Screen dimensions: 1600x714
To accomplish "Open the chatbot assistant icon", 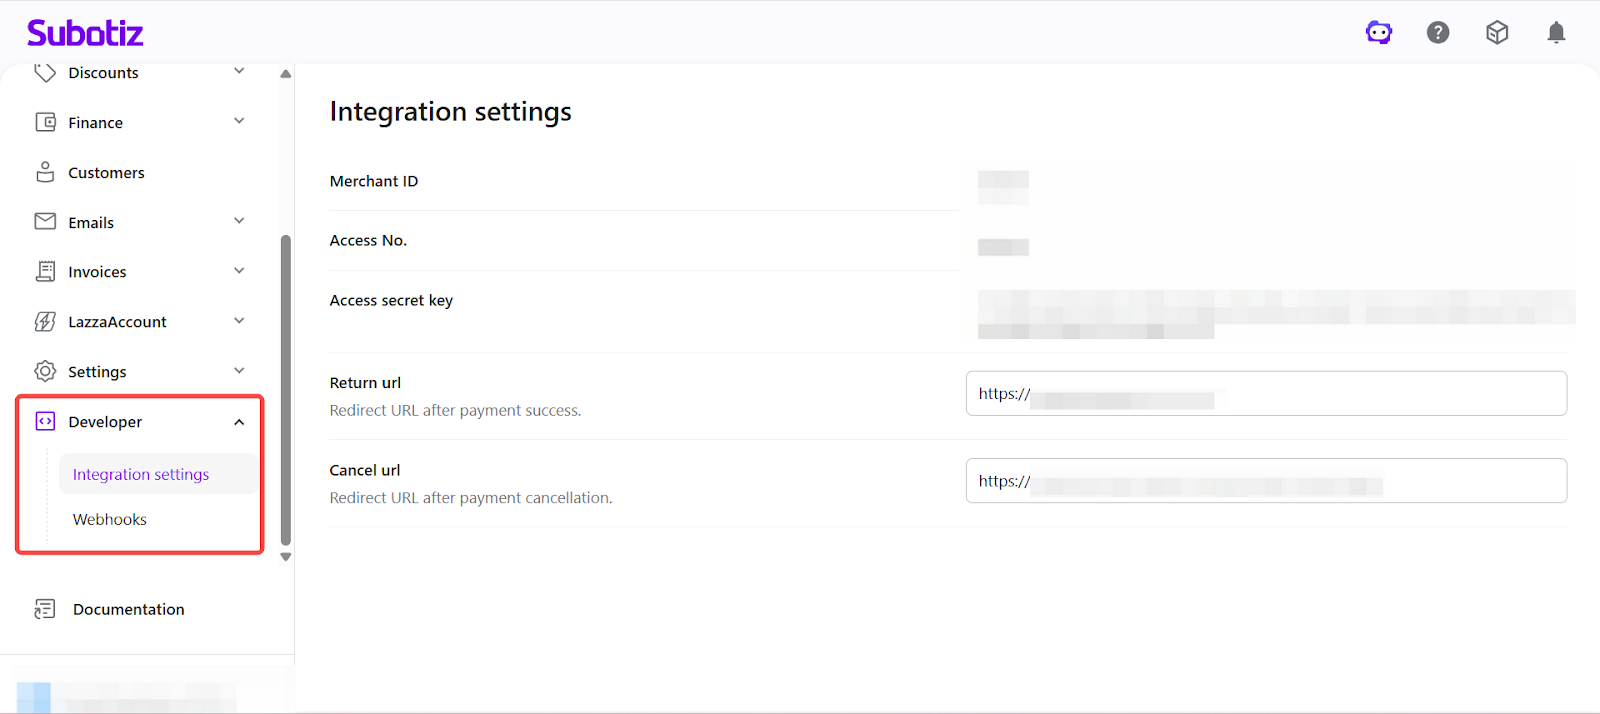I will click(x=1379, y=33).
